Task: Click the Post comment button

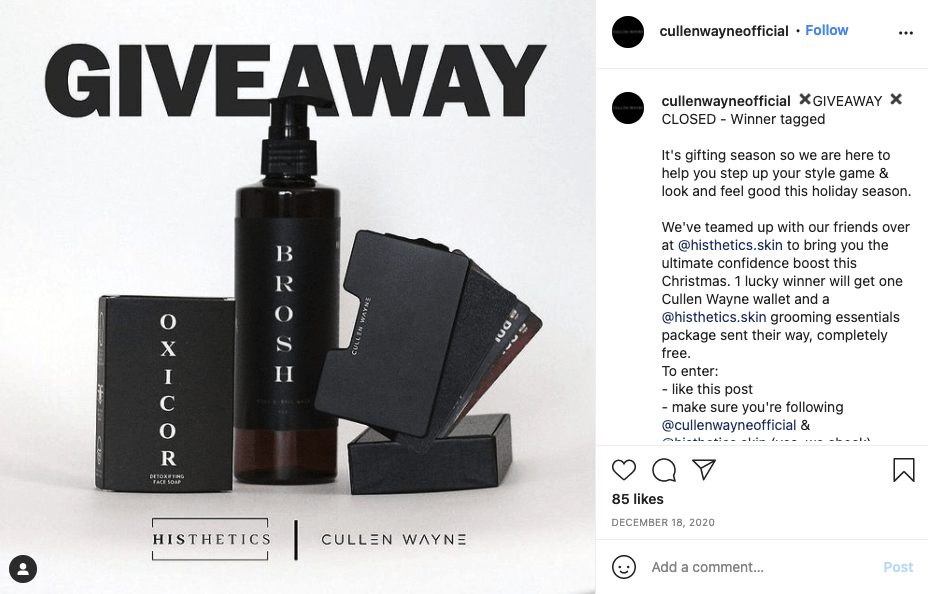Action: pyautogui.click(x=898, y=567)
